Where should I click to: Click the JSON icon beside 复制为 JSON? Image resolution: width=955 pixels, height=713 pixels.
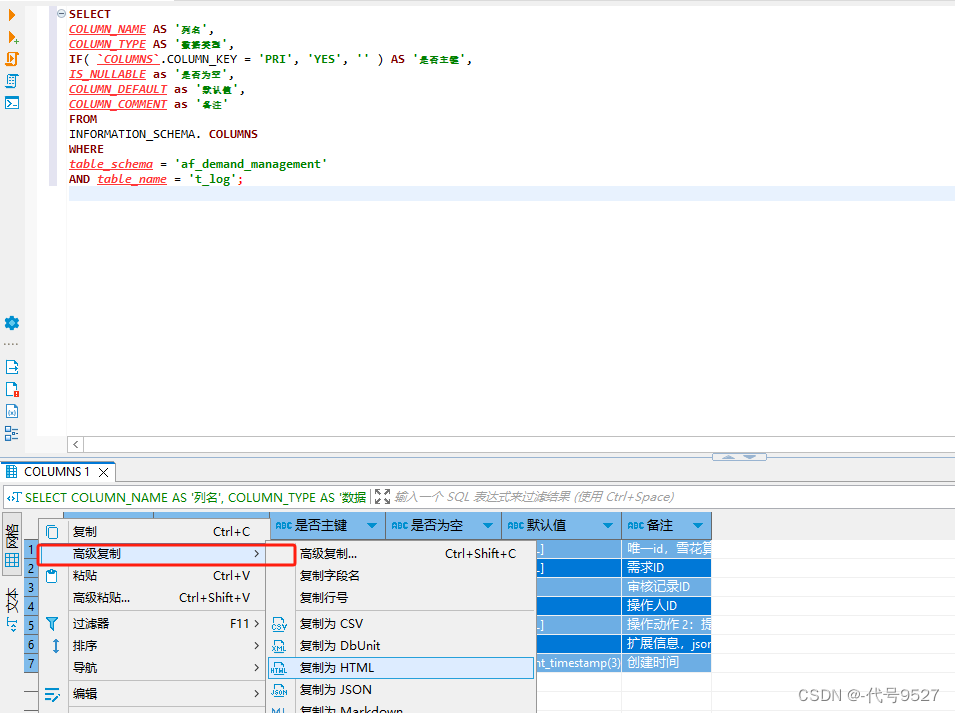point(279,690)
